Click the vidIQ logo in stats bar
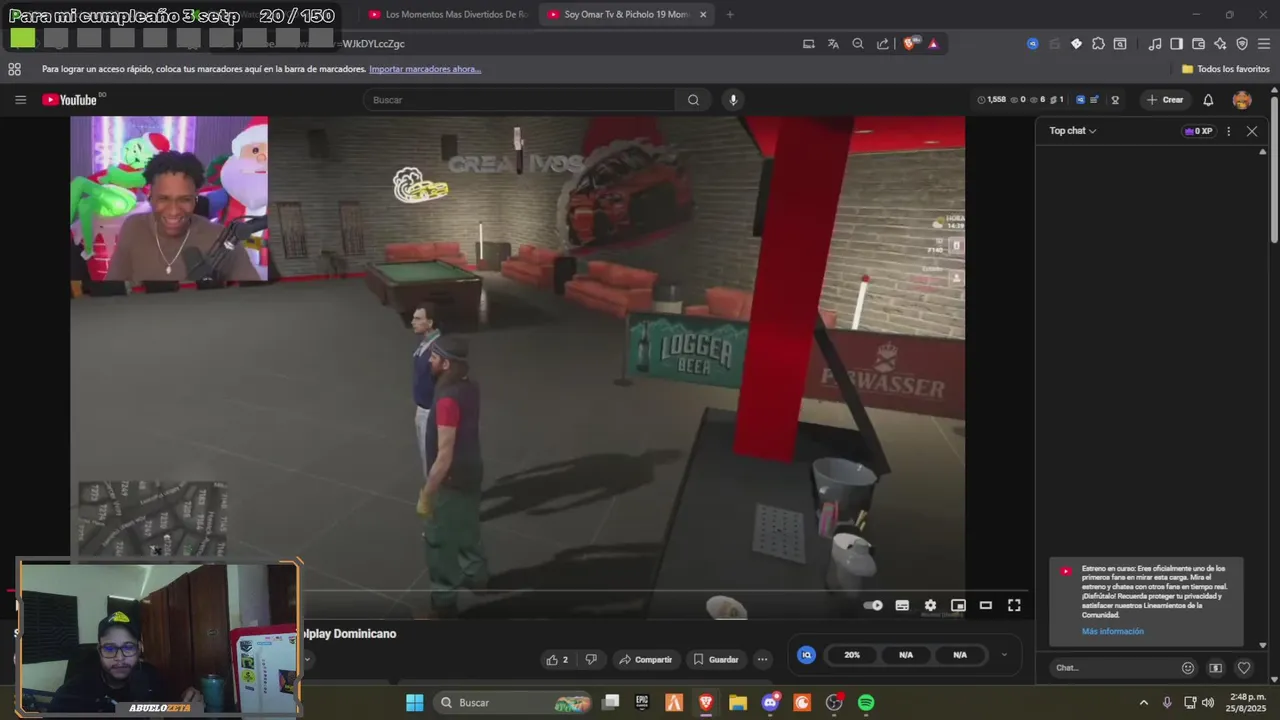The image size is (1280, 720). tap(806, 655)
